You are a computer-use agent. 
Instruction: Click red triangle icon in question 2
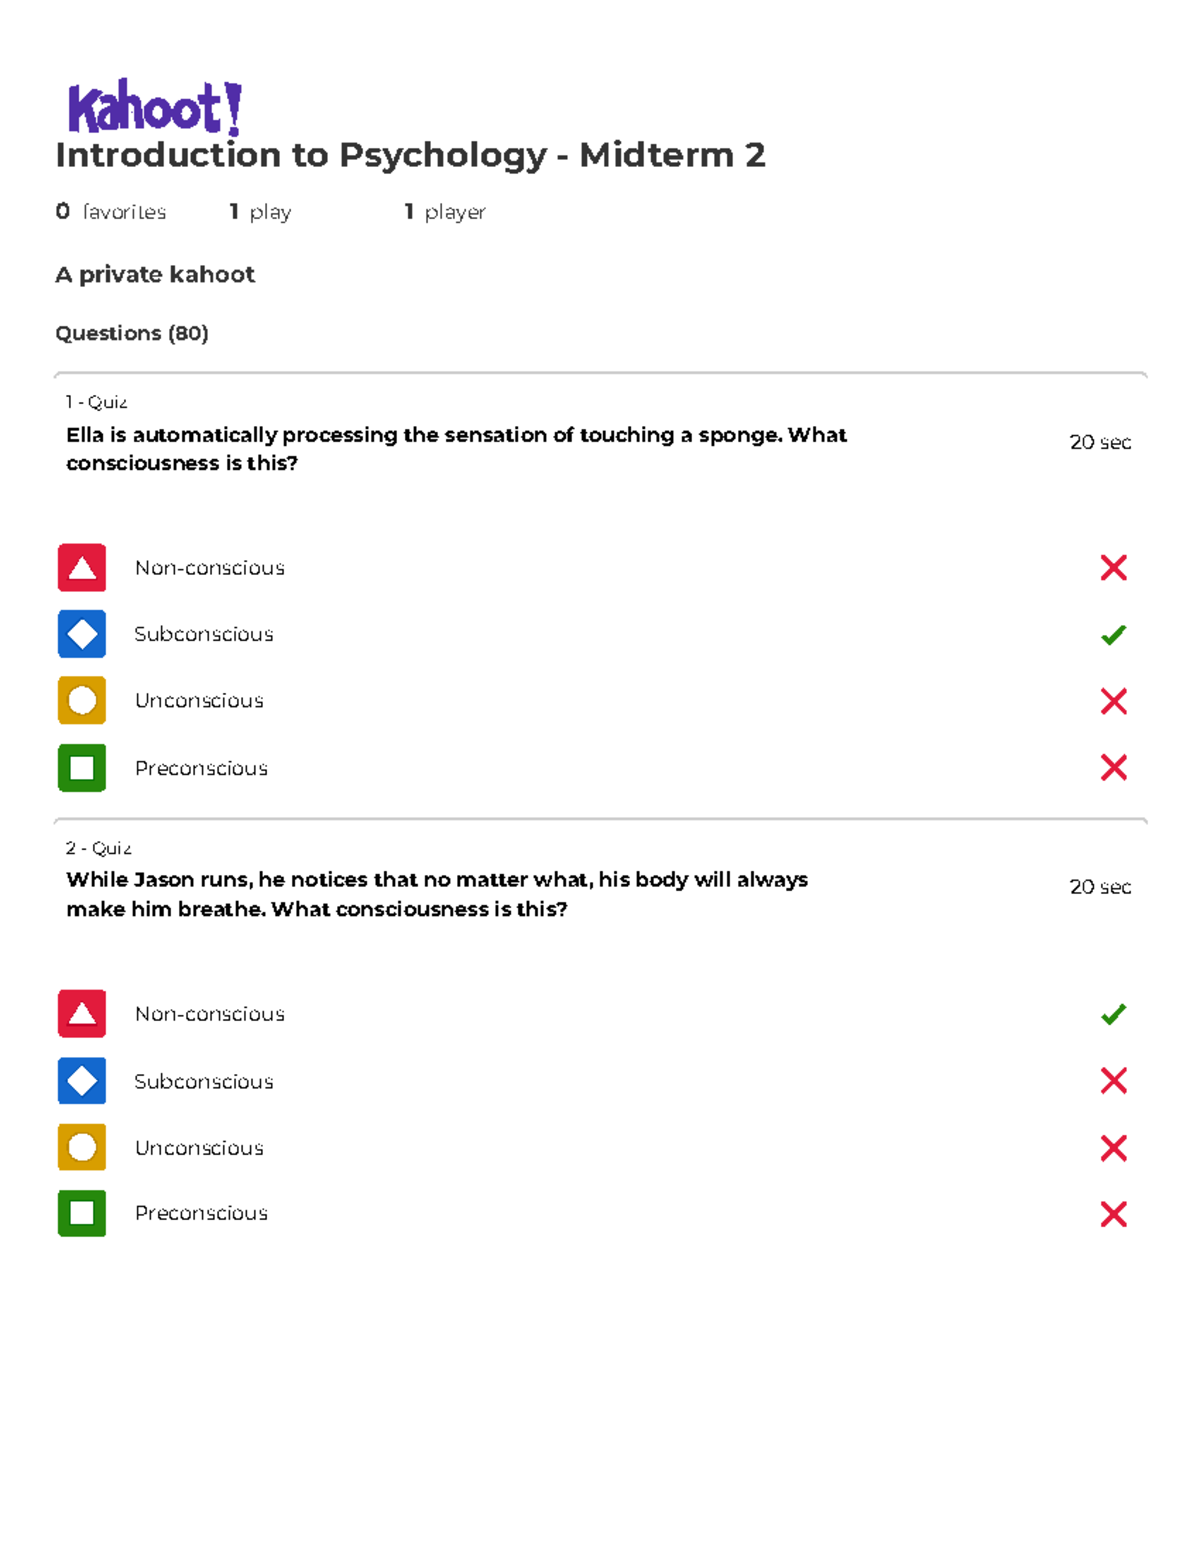tap(82, 1014)
